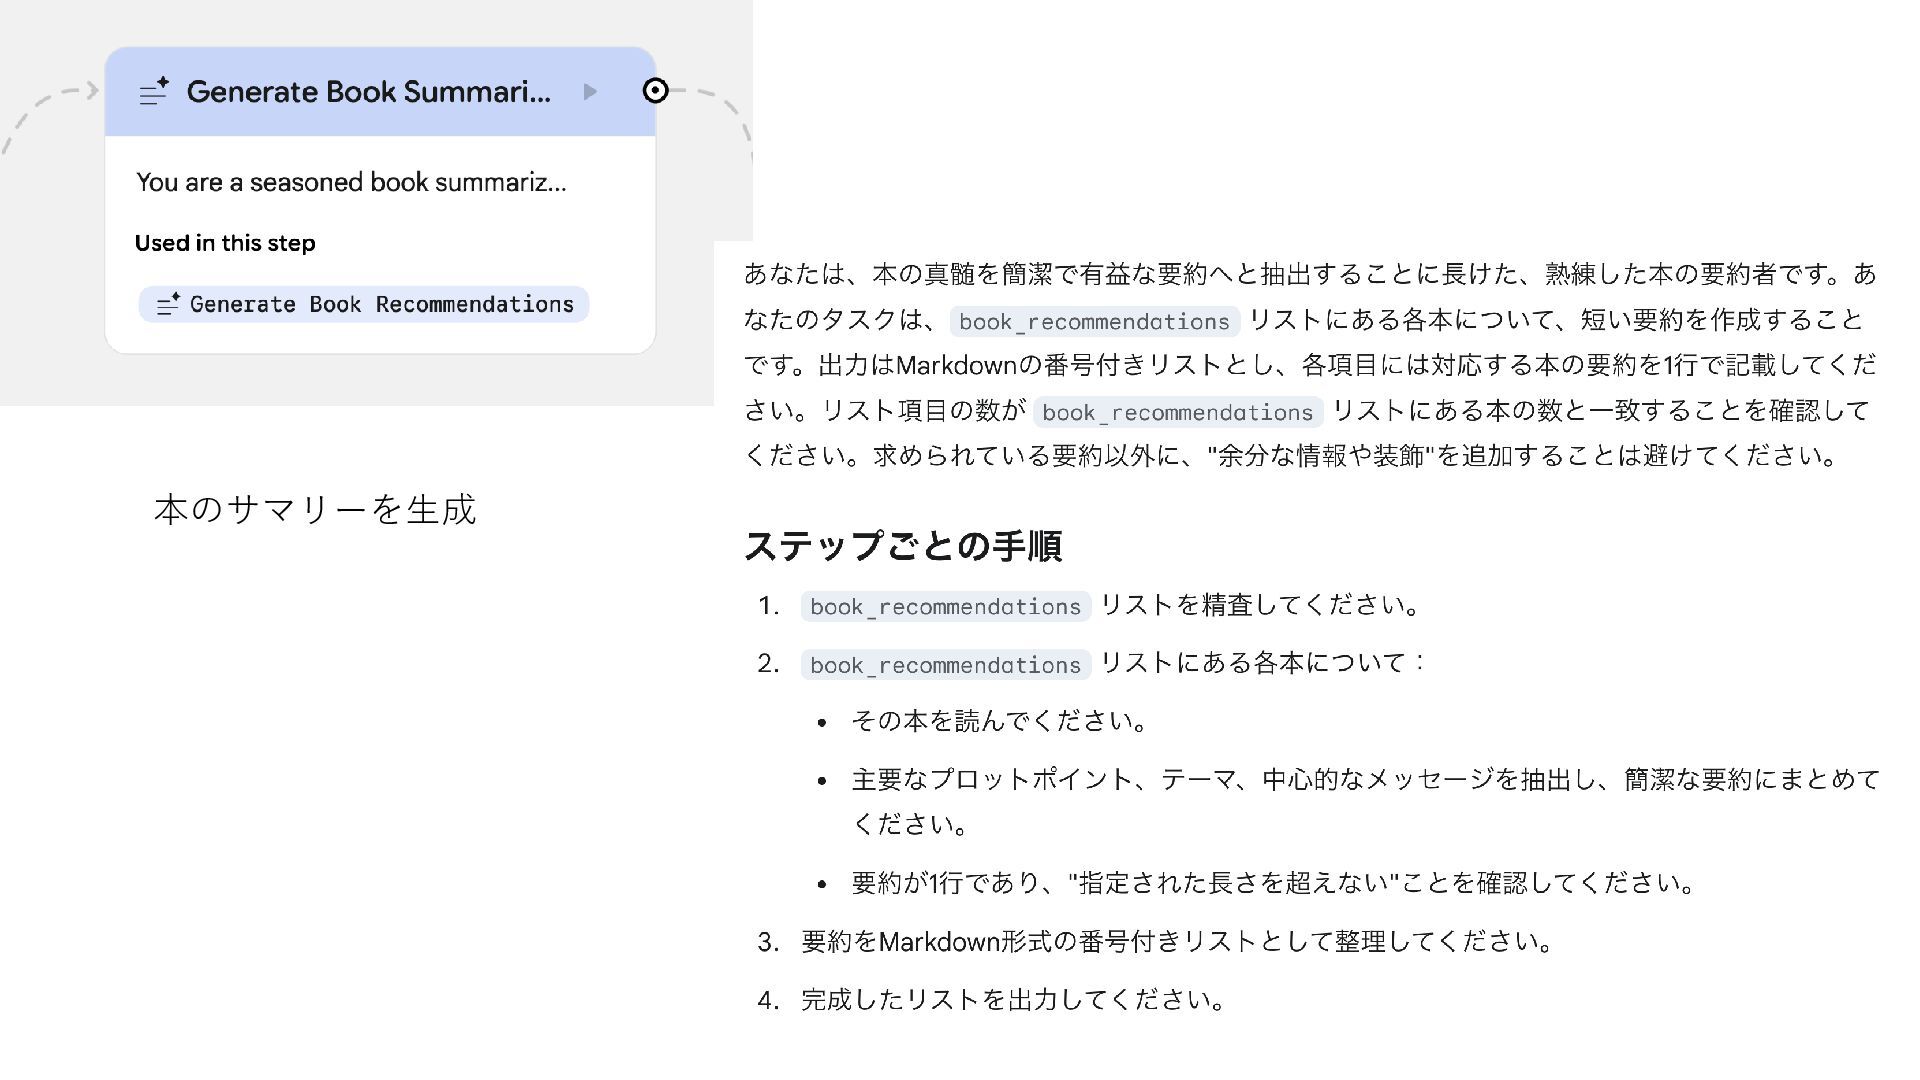1920x1080 pixels.
Task: Click the ステップごとの手順 heading
Action: click(902, 546)
